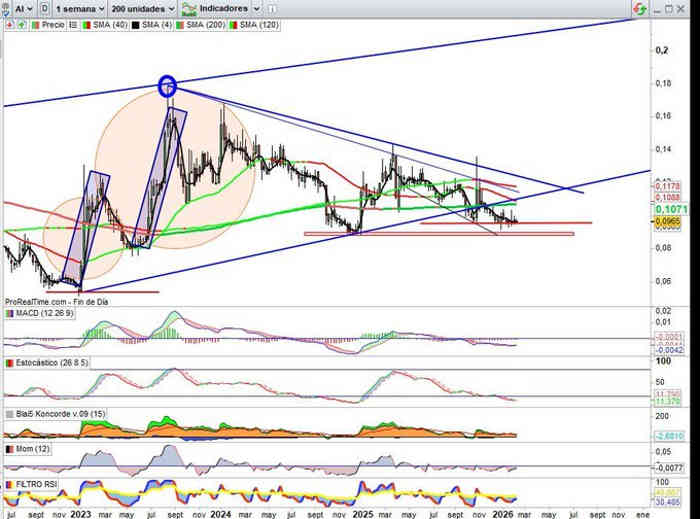Expand the AI ticker dropdown
The height and width of the screenshot is (519, 700).
tap(20, 7)
